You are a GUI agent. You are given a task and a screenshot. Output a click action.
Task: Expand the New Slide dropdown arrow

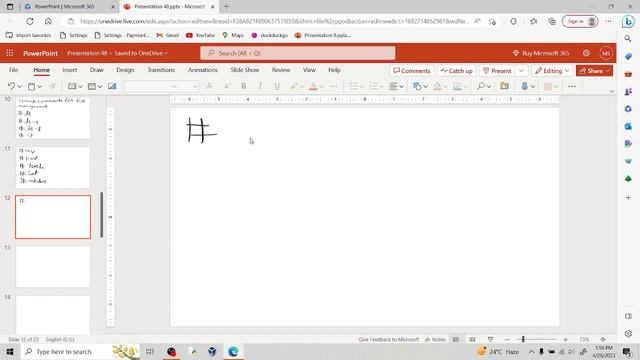click(x=80, y=87)
